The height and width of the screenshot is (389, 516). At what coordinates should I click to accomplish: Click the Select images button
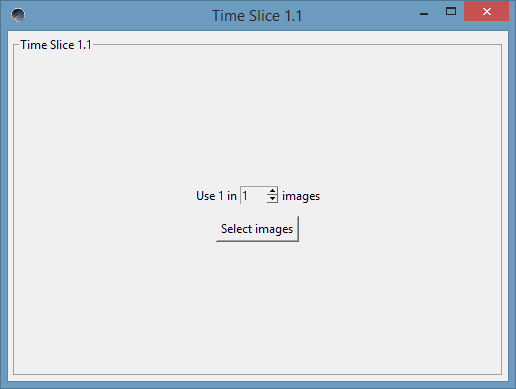pyautogui.click(x=257, y=229)
